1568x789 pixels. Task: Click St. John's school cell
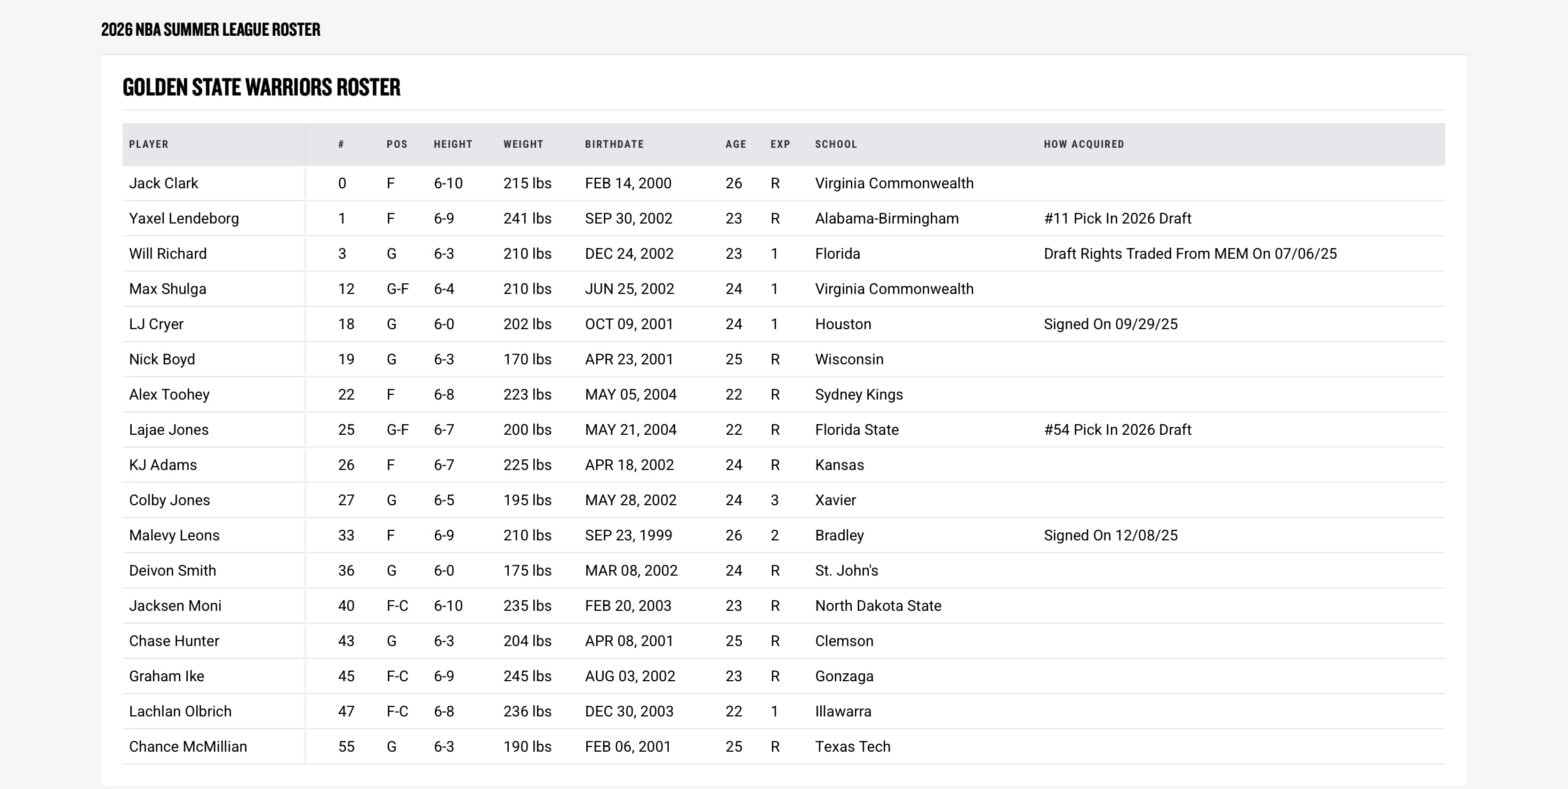(846, 570)
